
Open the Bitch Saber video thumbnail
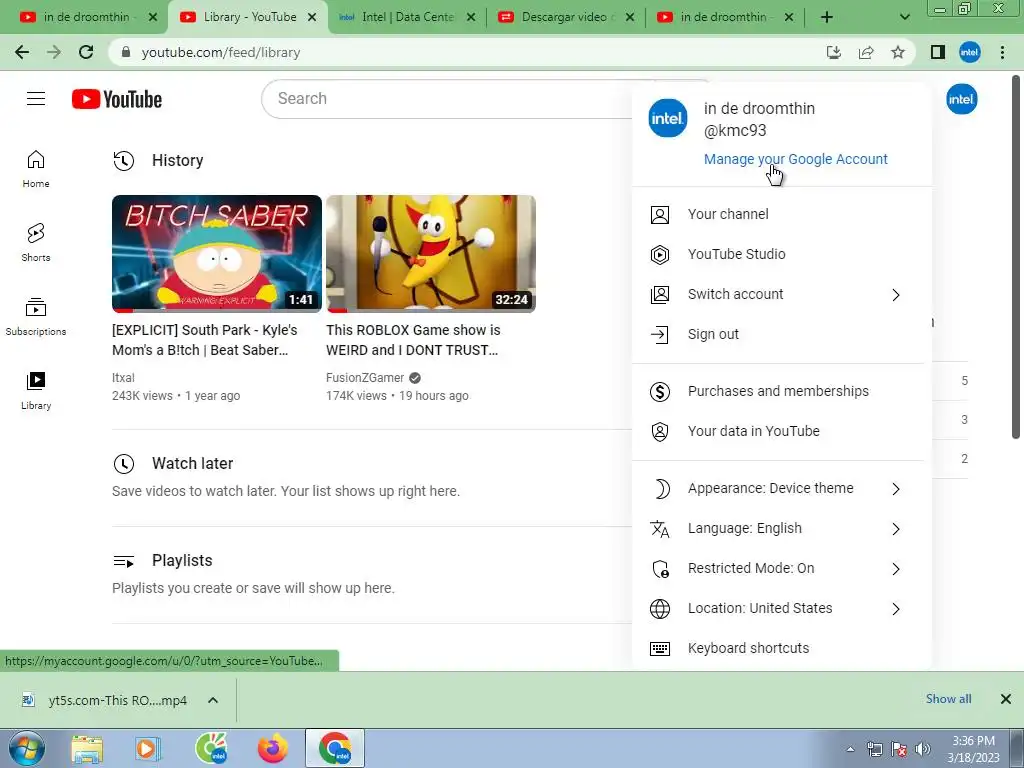(217, 253)
